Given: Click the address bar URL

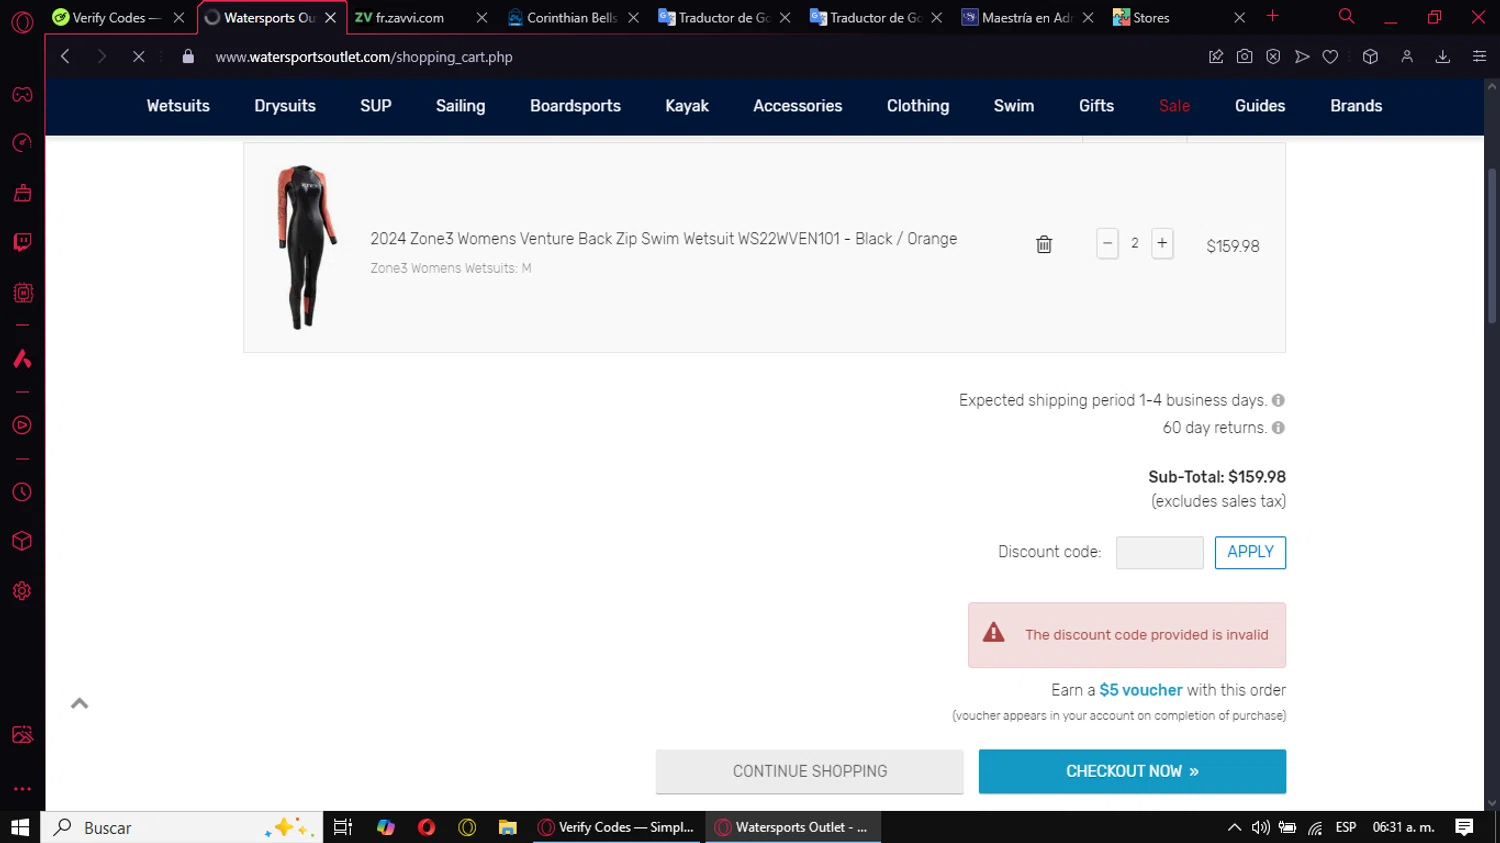Looking at the screenshot, I should [364, 57].
